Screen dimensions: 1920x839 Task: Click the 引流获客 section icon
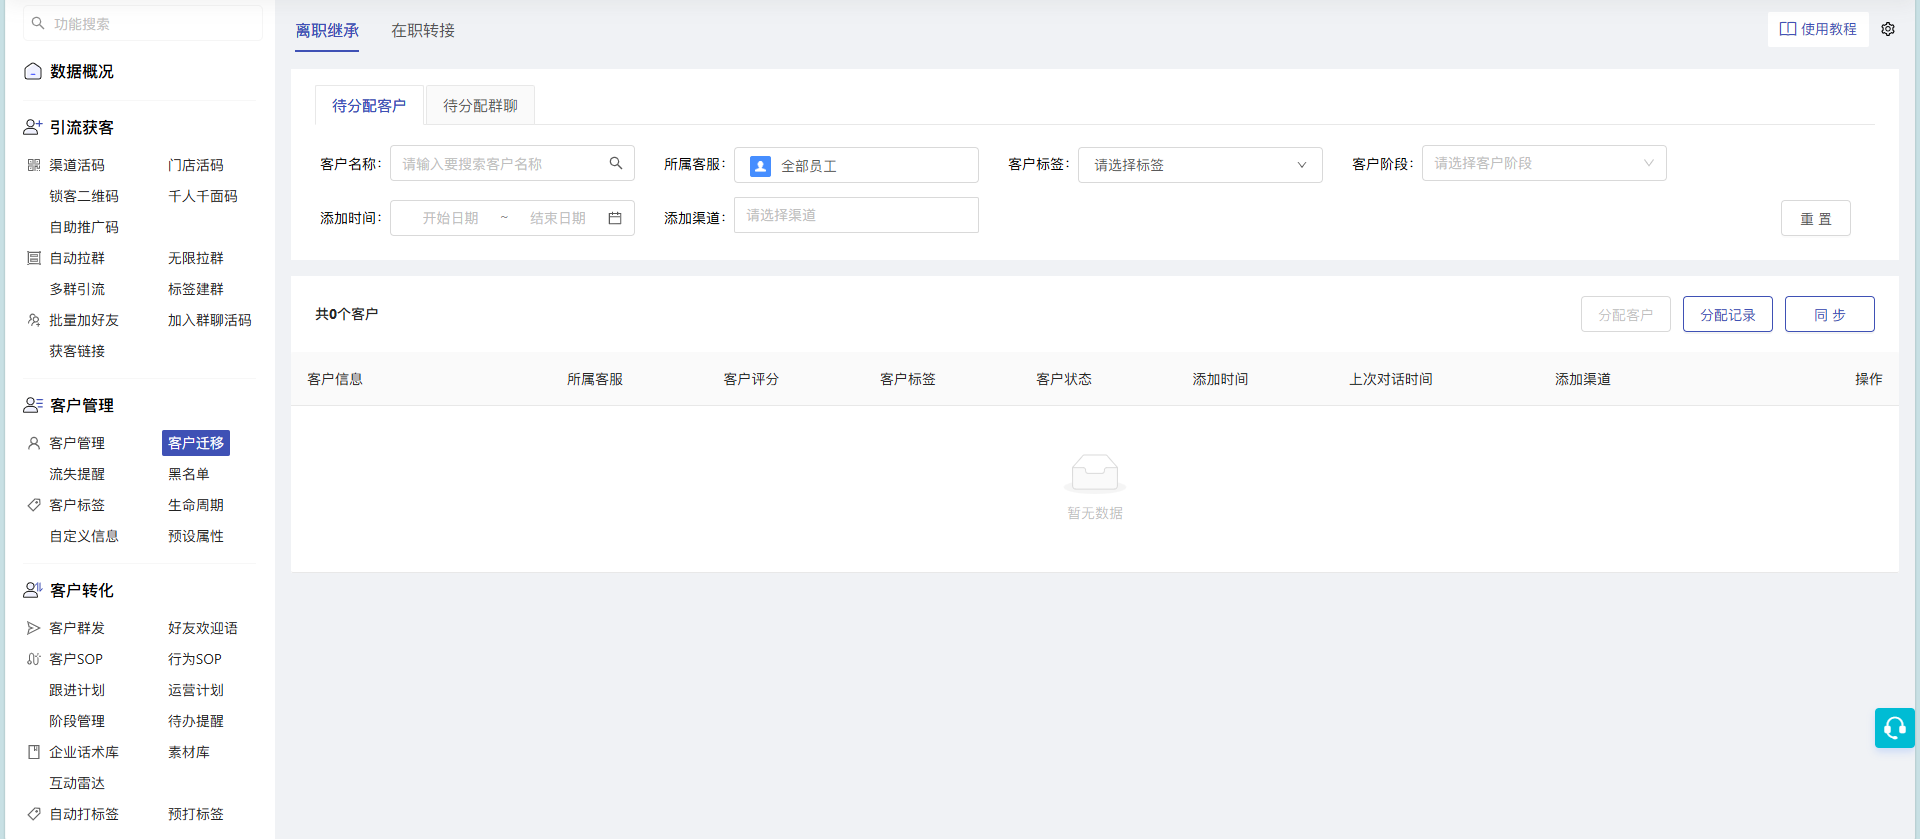(33, 127)
